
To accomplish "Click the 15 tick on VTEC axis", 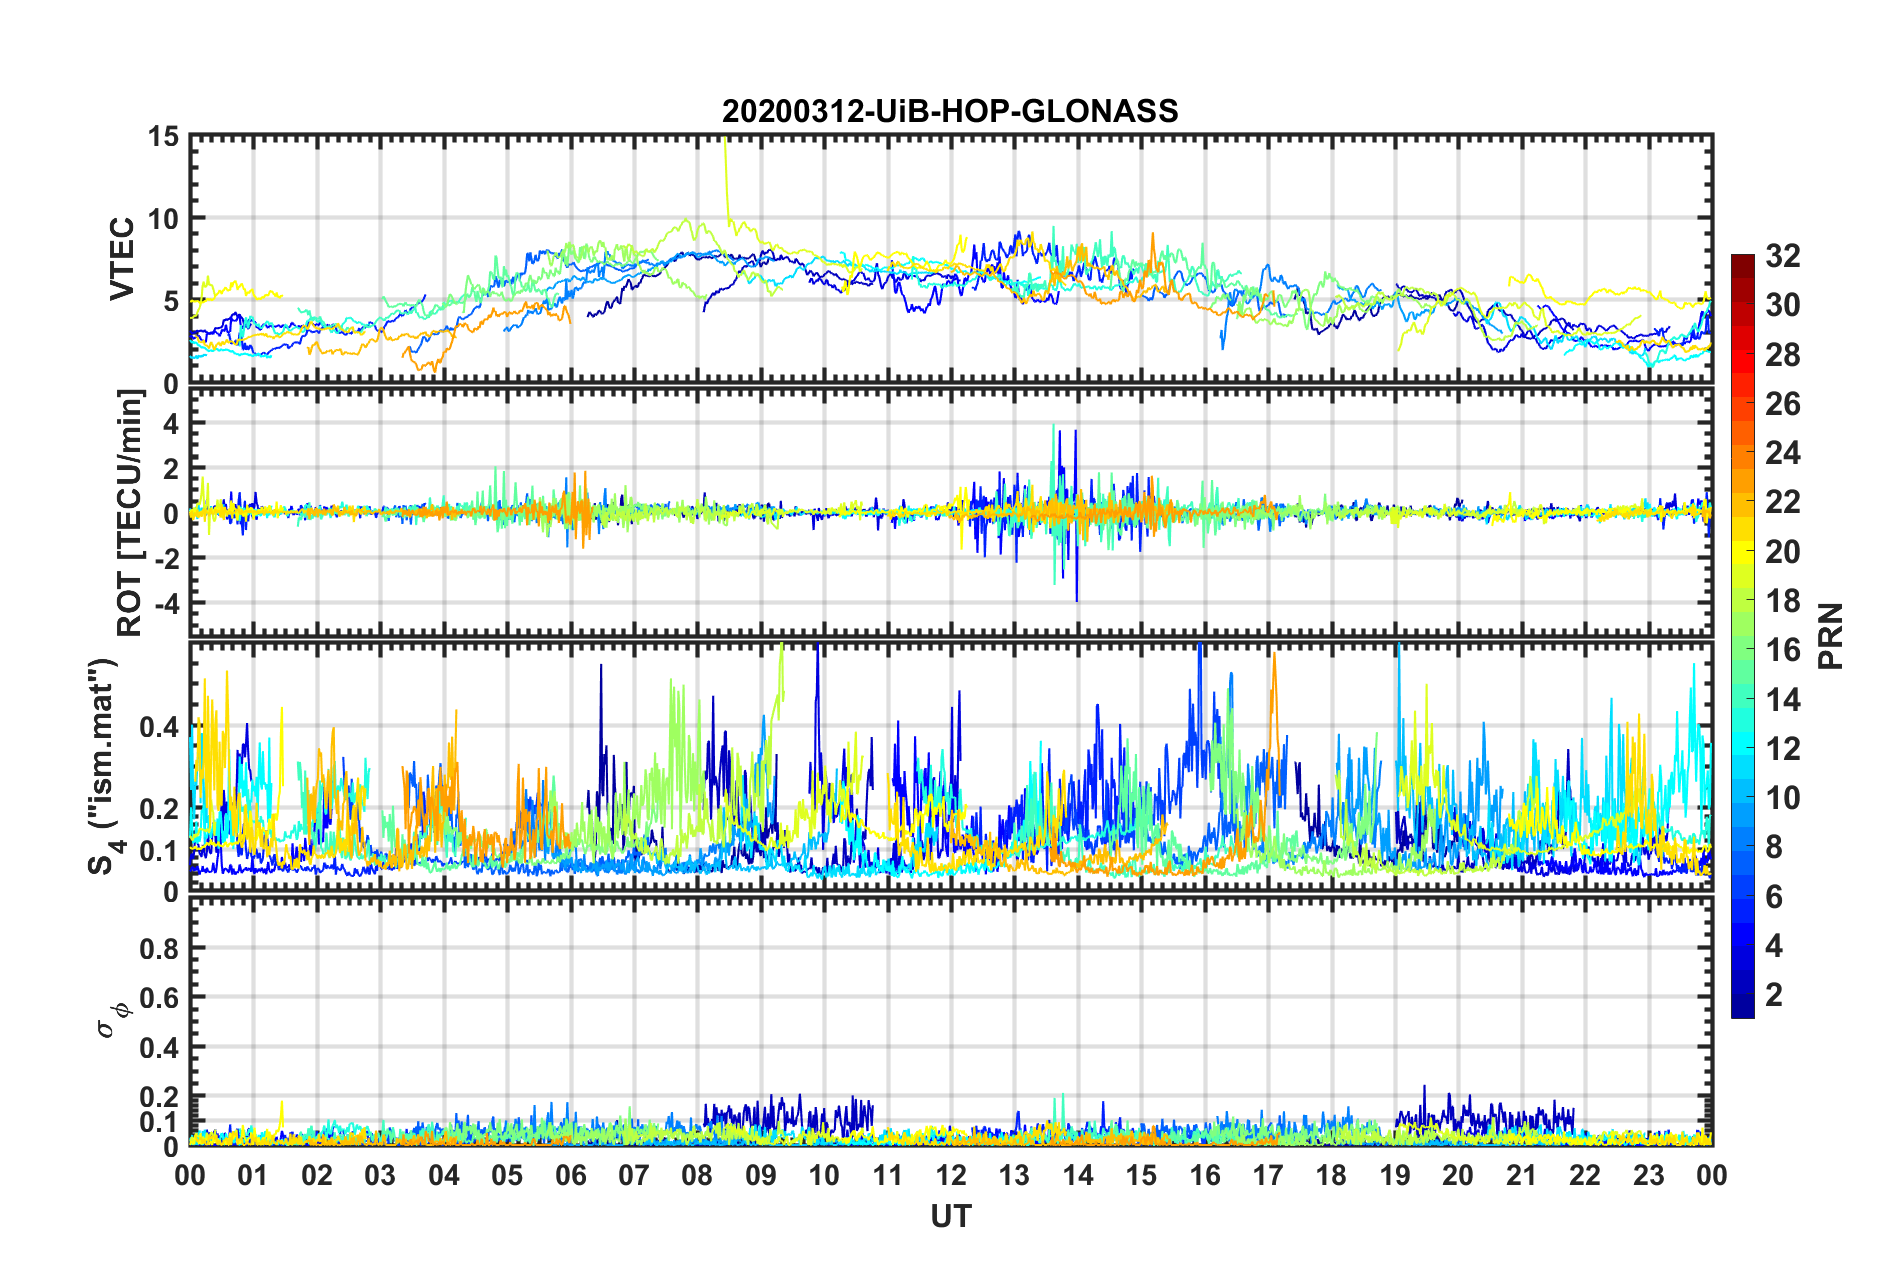I will (x=164, y=136).
